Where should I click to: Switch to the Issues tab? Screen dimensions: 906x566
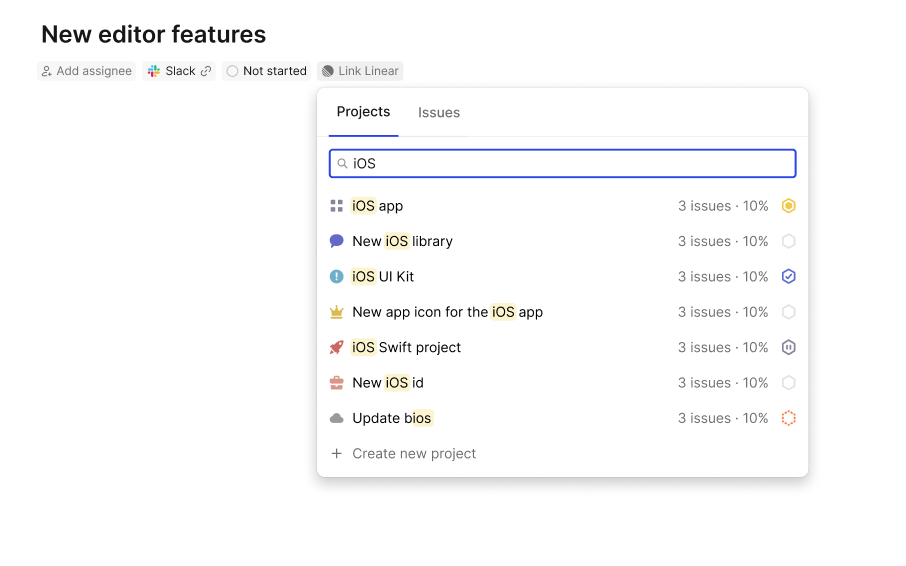[439, 113]
